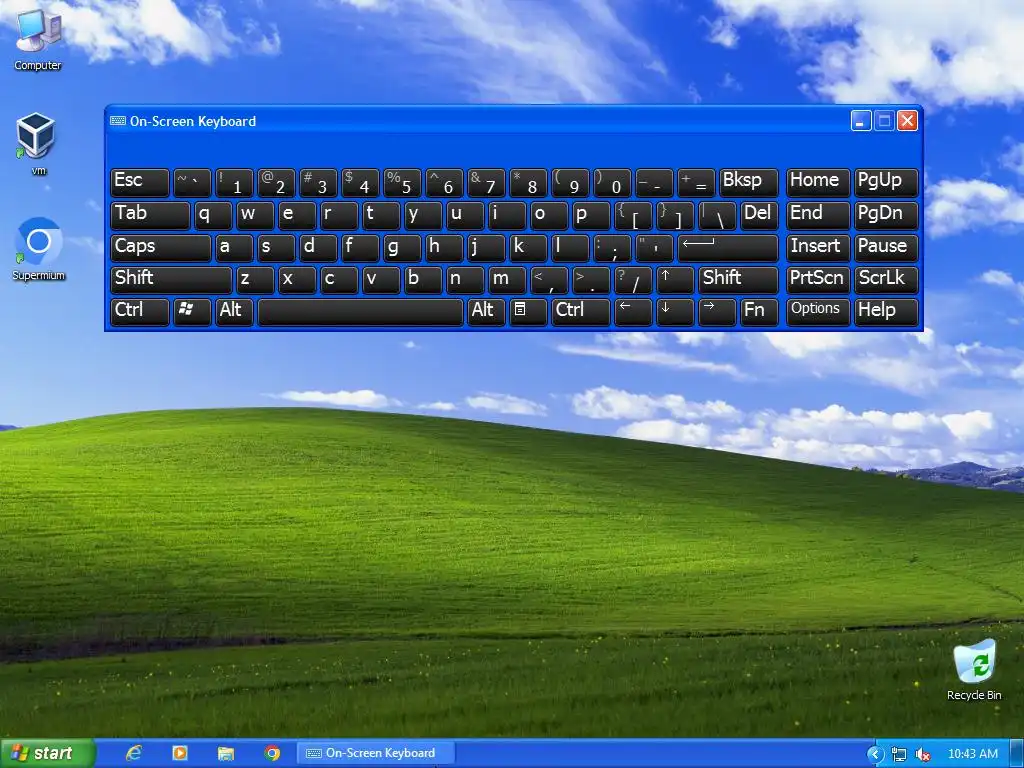
Task: Click the comma key
Action: pyautogui.click(x=549, y=280)
